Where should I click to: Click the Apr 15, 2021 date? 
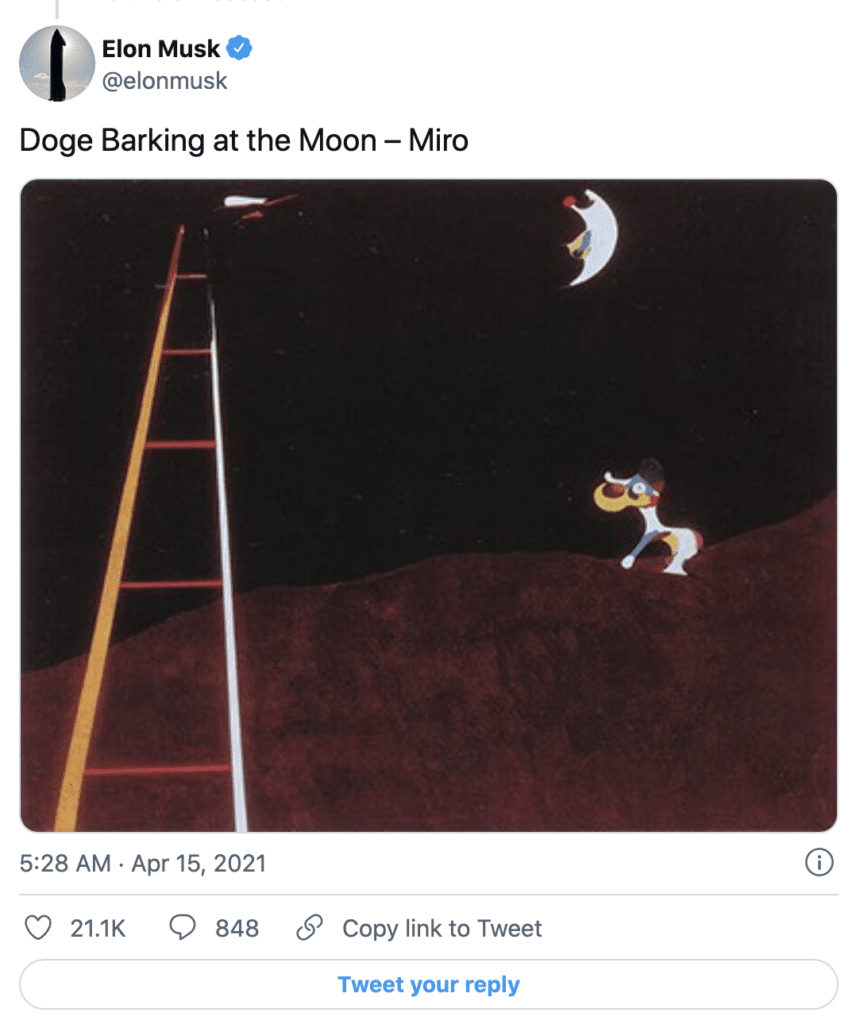(199, 863)
